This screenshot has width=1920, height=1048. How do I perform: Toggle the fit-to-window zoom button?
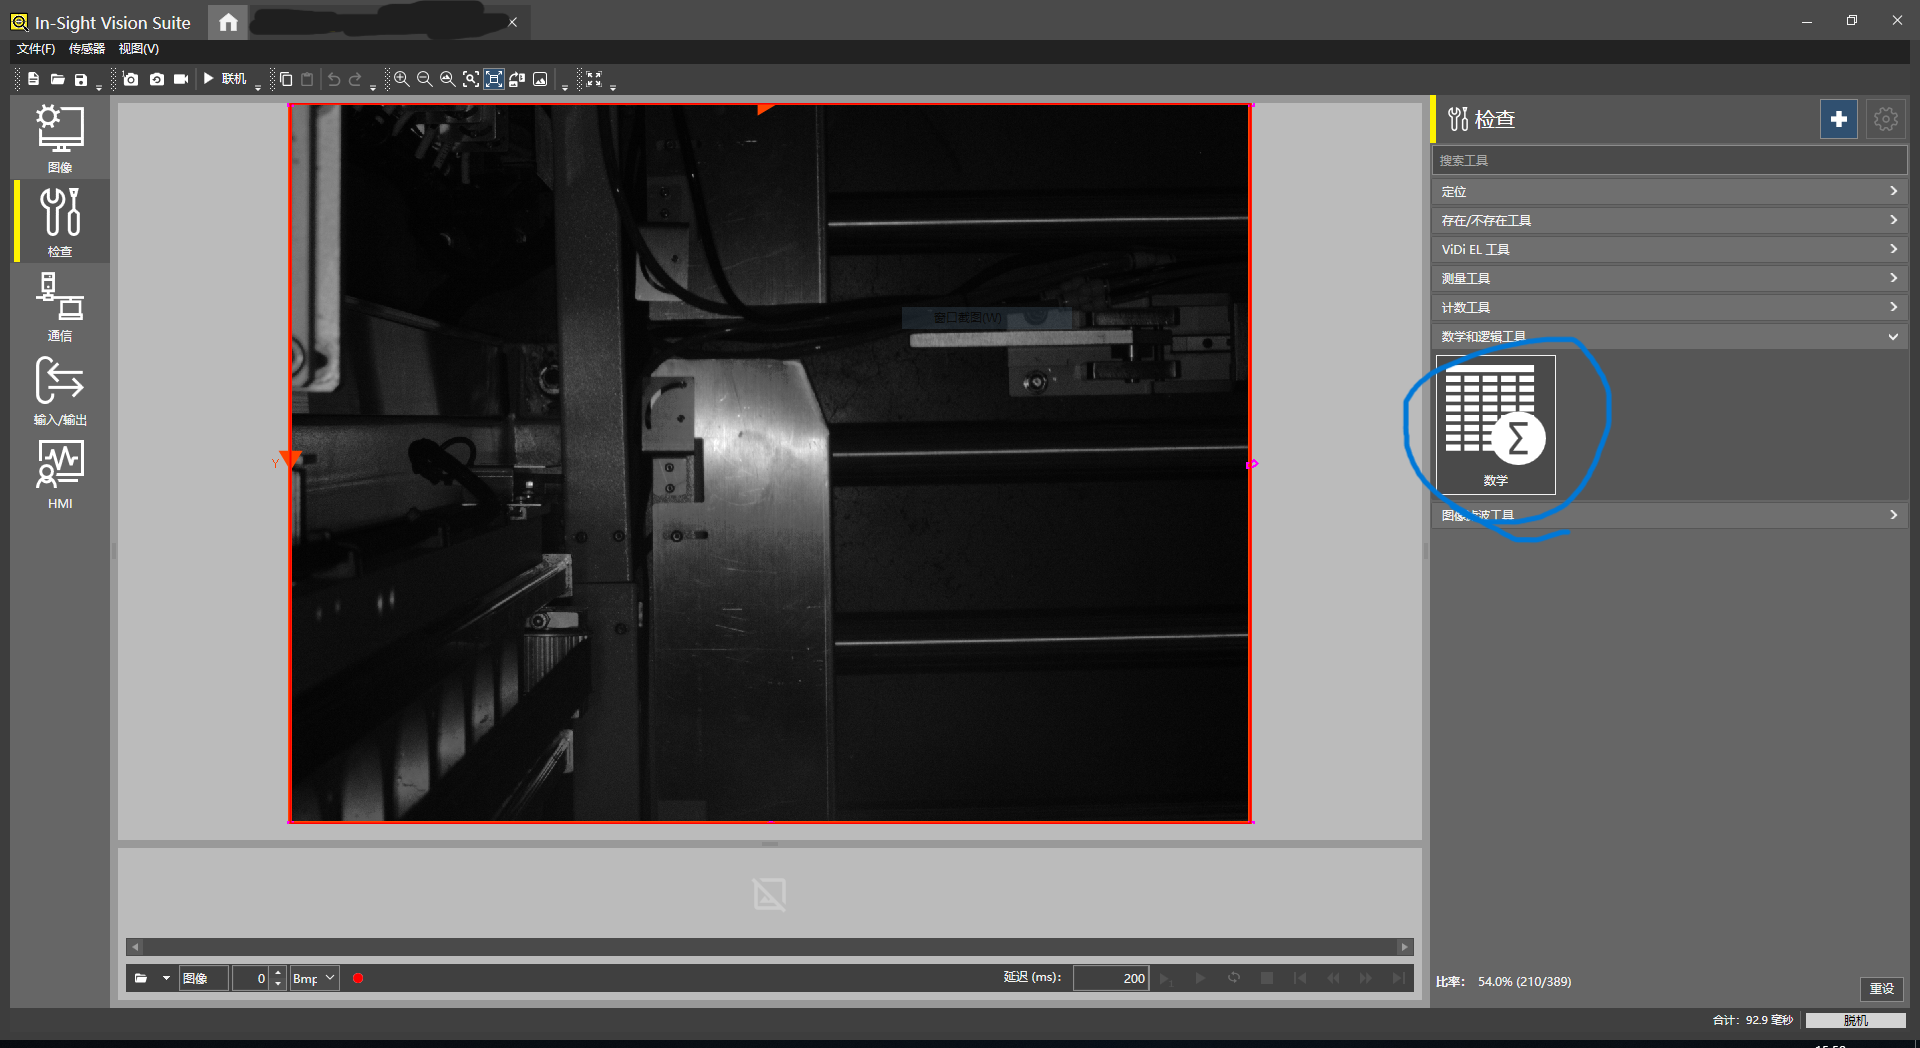(x=494, y=79)
